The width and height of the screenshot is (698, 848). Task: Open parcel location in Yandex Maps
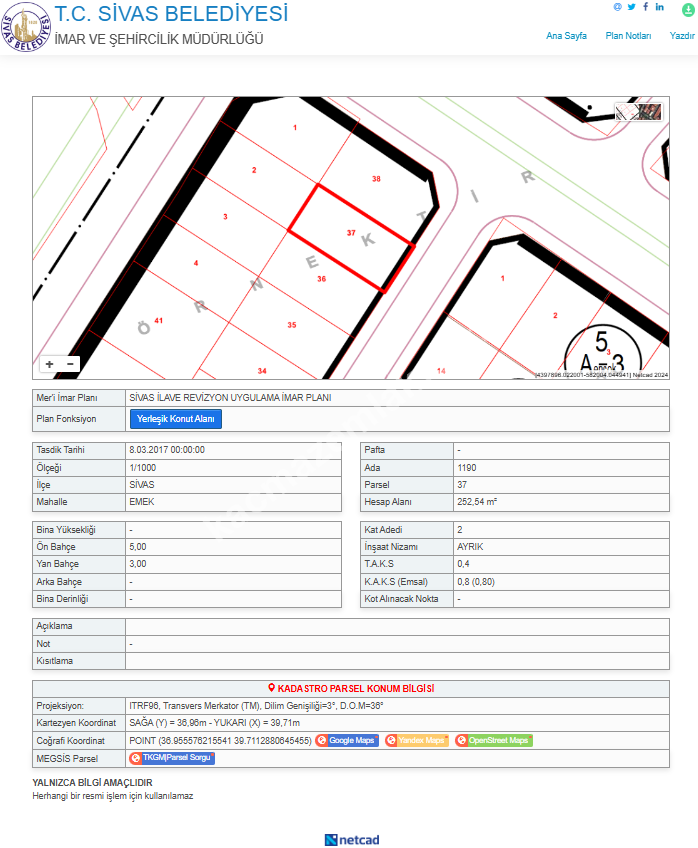pyautogui.click(x=417, y=741)
